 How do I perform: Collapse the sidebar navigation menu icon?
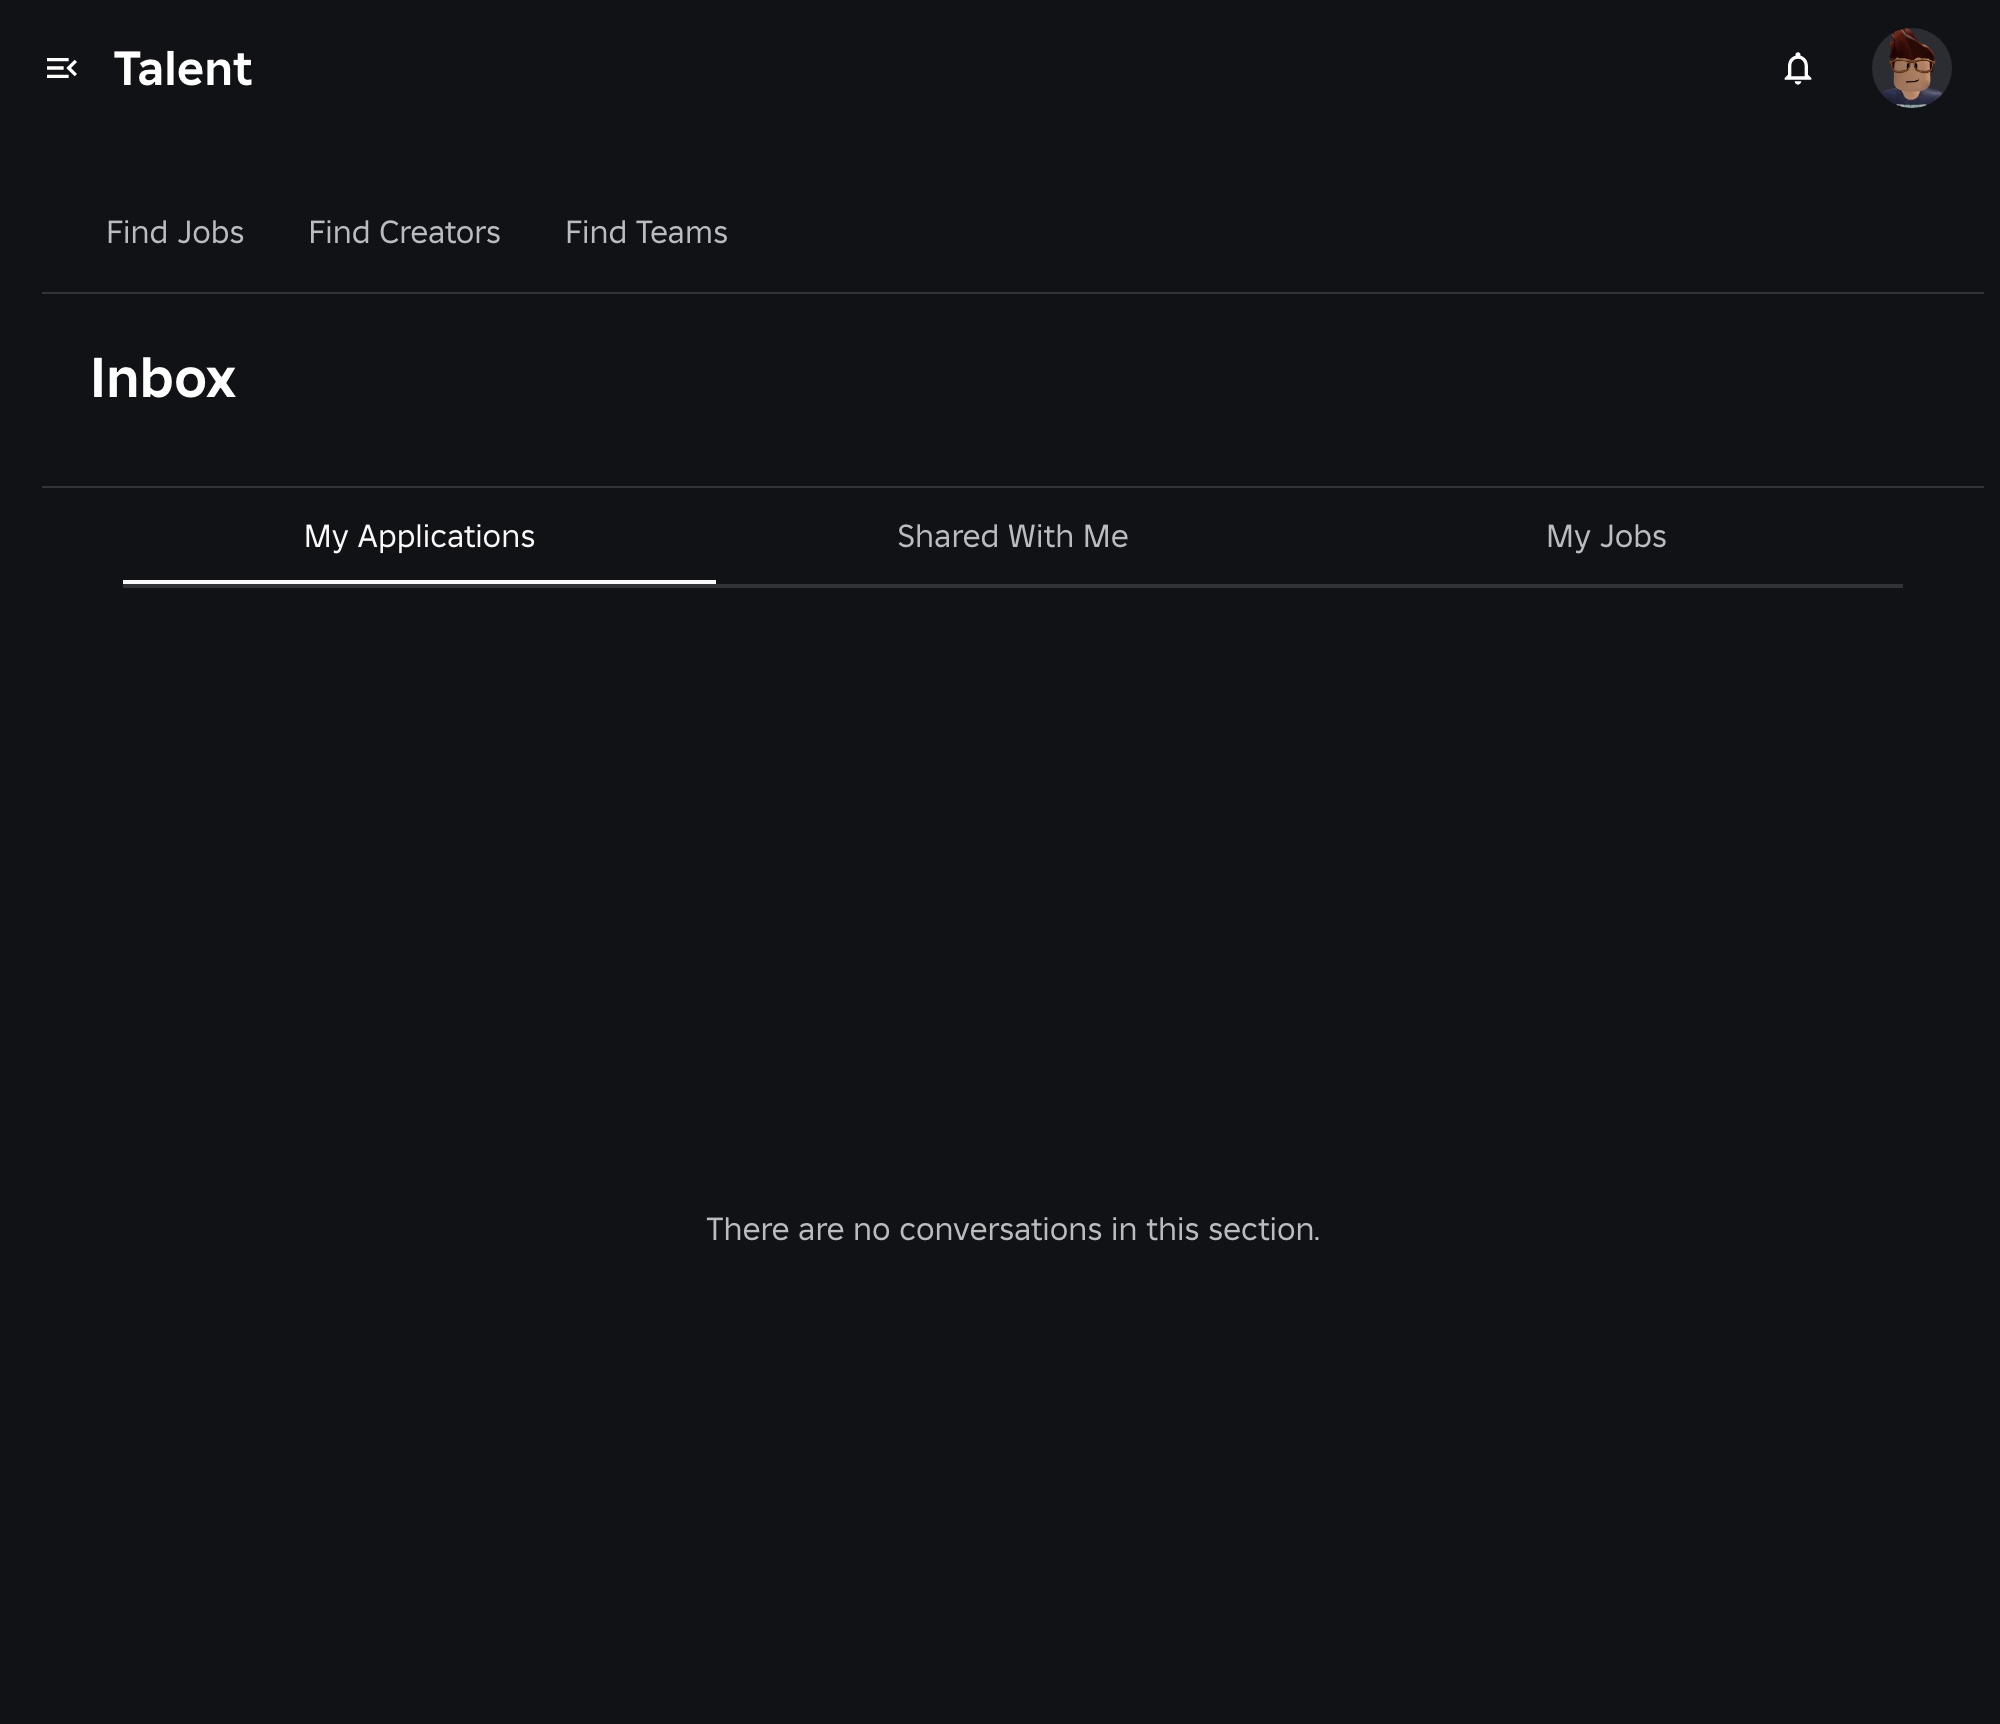(x=62, y=68)
